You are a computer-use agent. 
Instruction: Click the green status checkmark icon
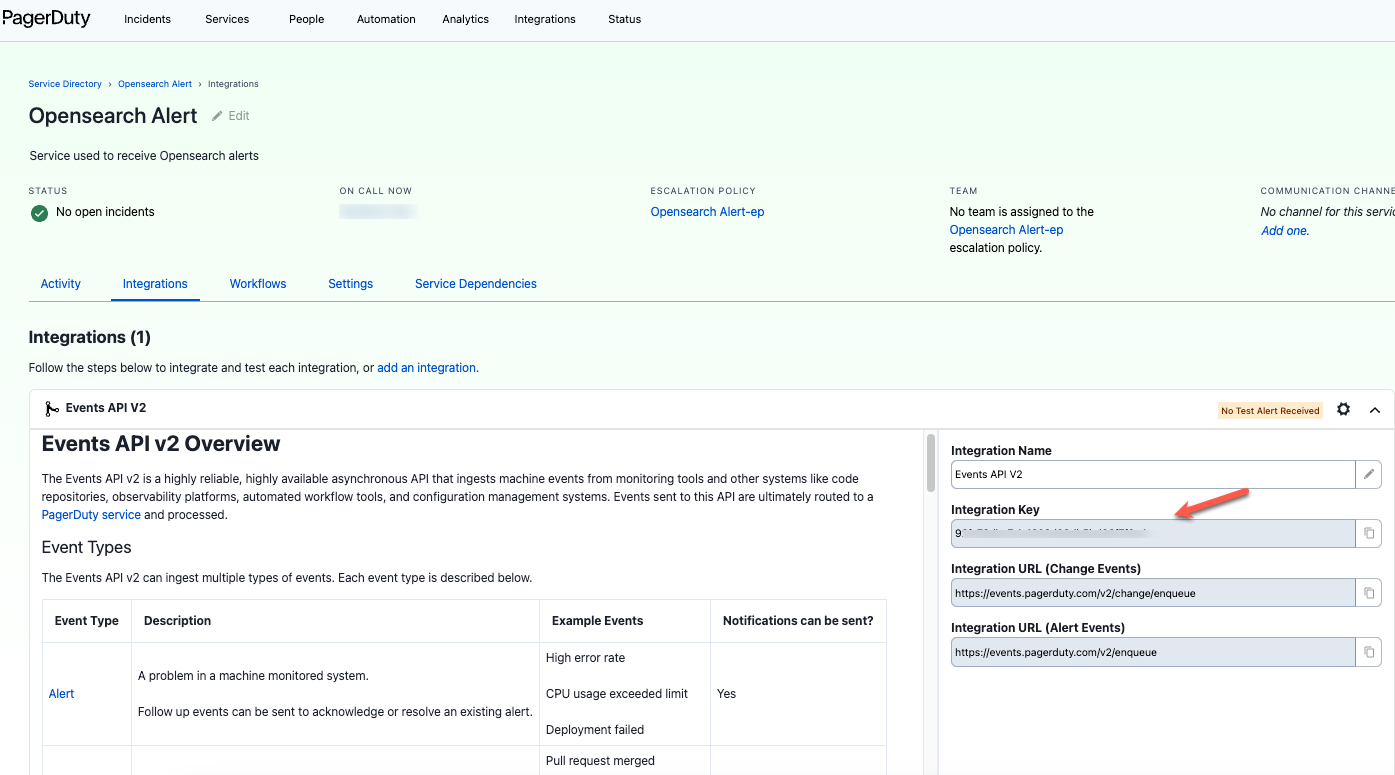pyautogui.click(x=39, y=212)
